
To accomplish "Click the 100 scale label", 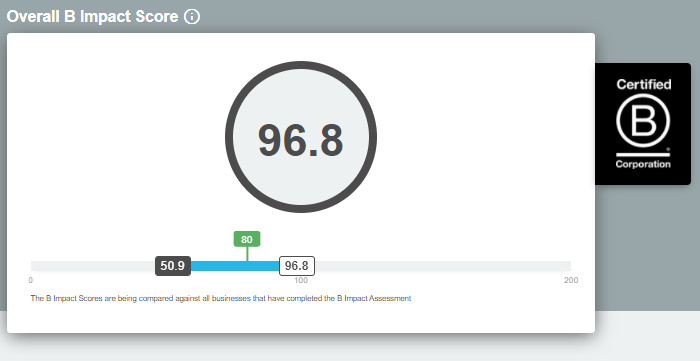I will pos(301,281).
